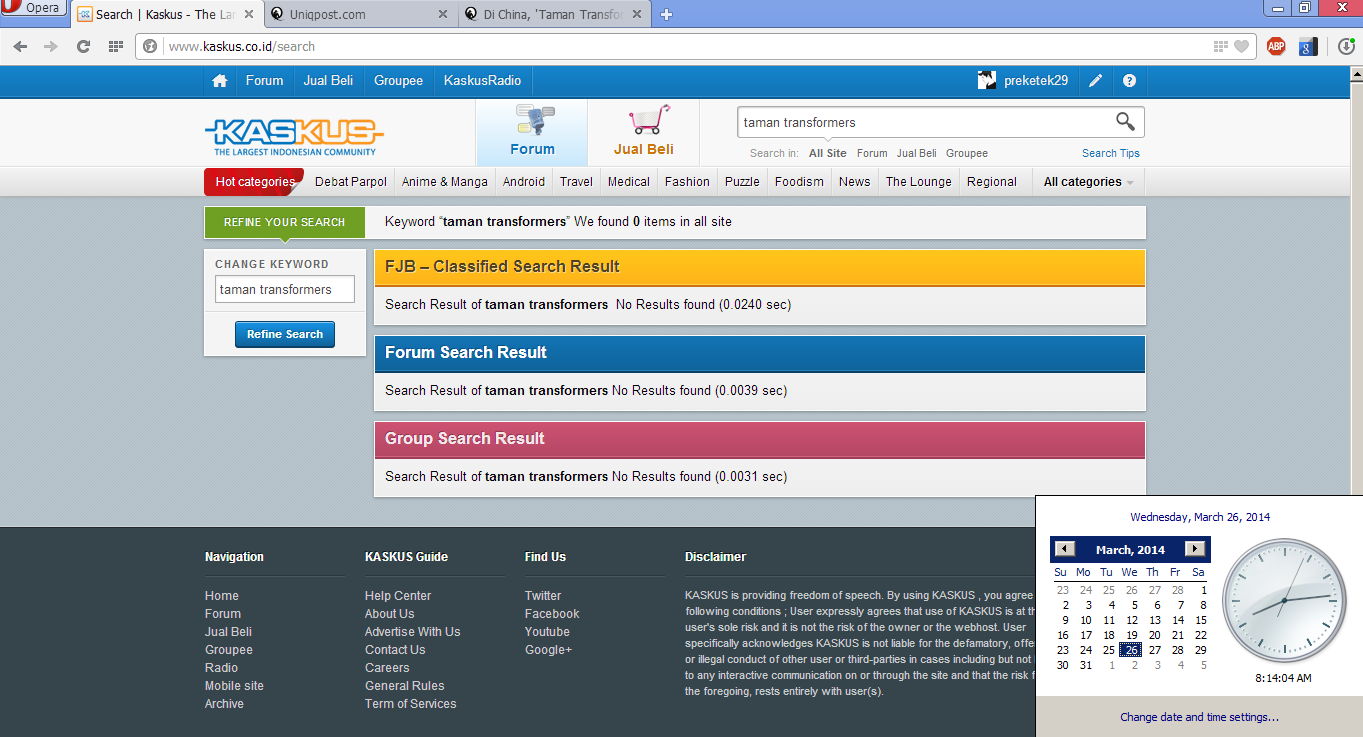Image resolution: width=1363 pixels, height=737 pixels.
Task: Click the heart bookmark icon in address bar
Action: [1241, 46]
